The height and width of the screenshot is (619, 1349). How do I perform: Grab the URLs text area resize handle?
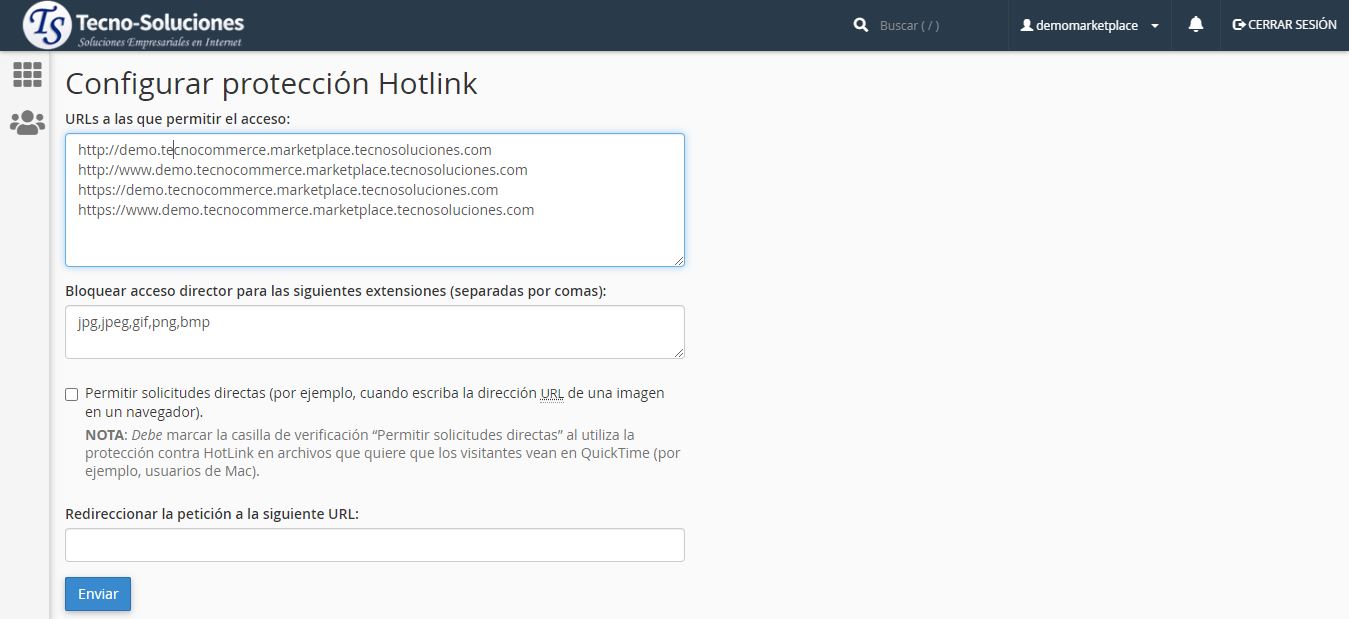coord(679,261)
